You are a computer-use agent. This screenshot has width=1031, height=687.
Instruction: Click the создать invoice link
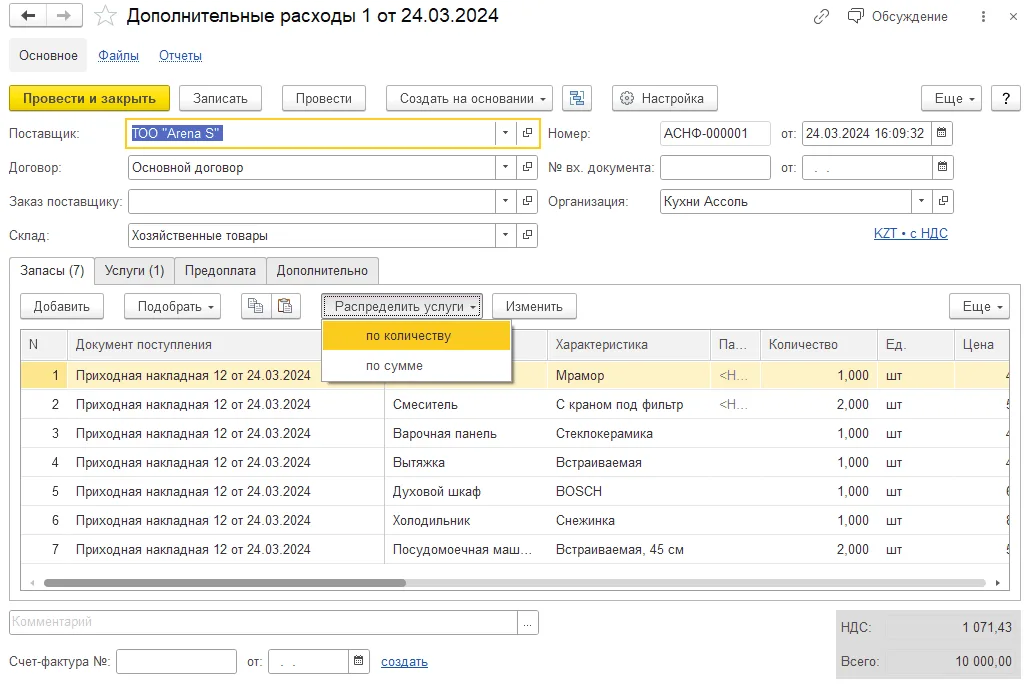point(404,661)
